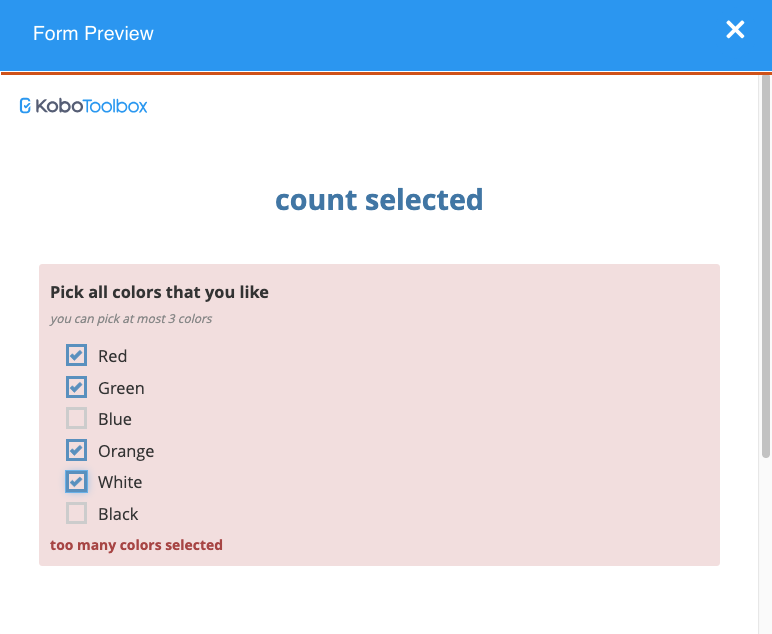Close the Form Preview dialog
Image resolution: width=772 pixels, height=634 pixels.
coord(735,30)
